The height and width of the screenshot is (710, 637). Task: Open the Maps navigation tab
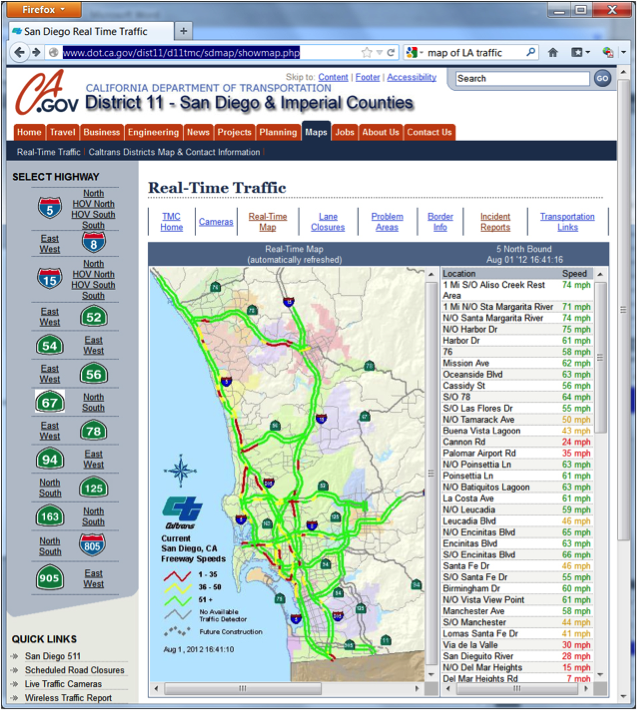tap(316, 132)
